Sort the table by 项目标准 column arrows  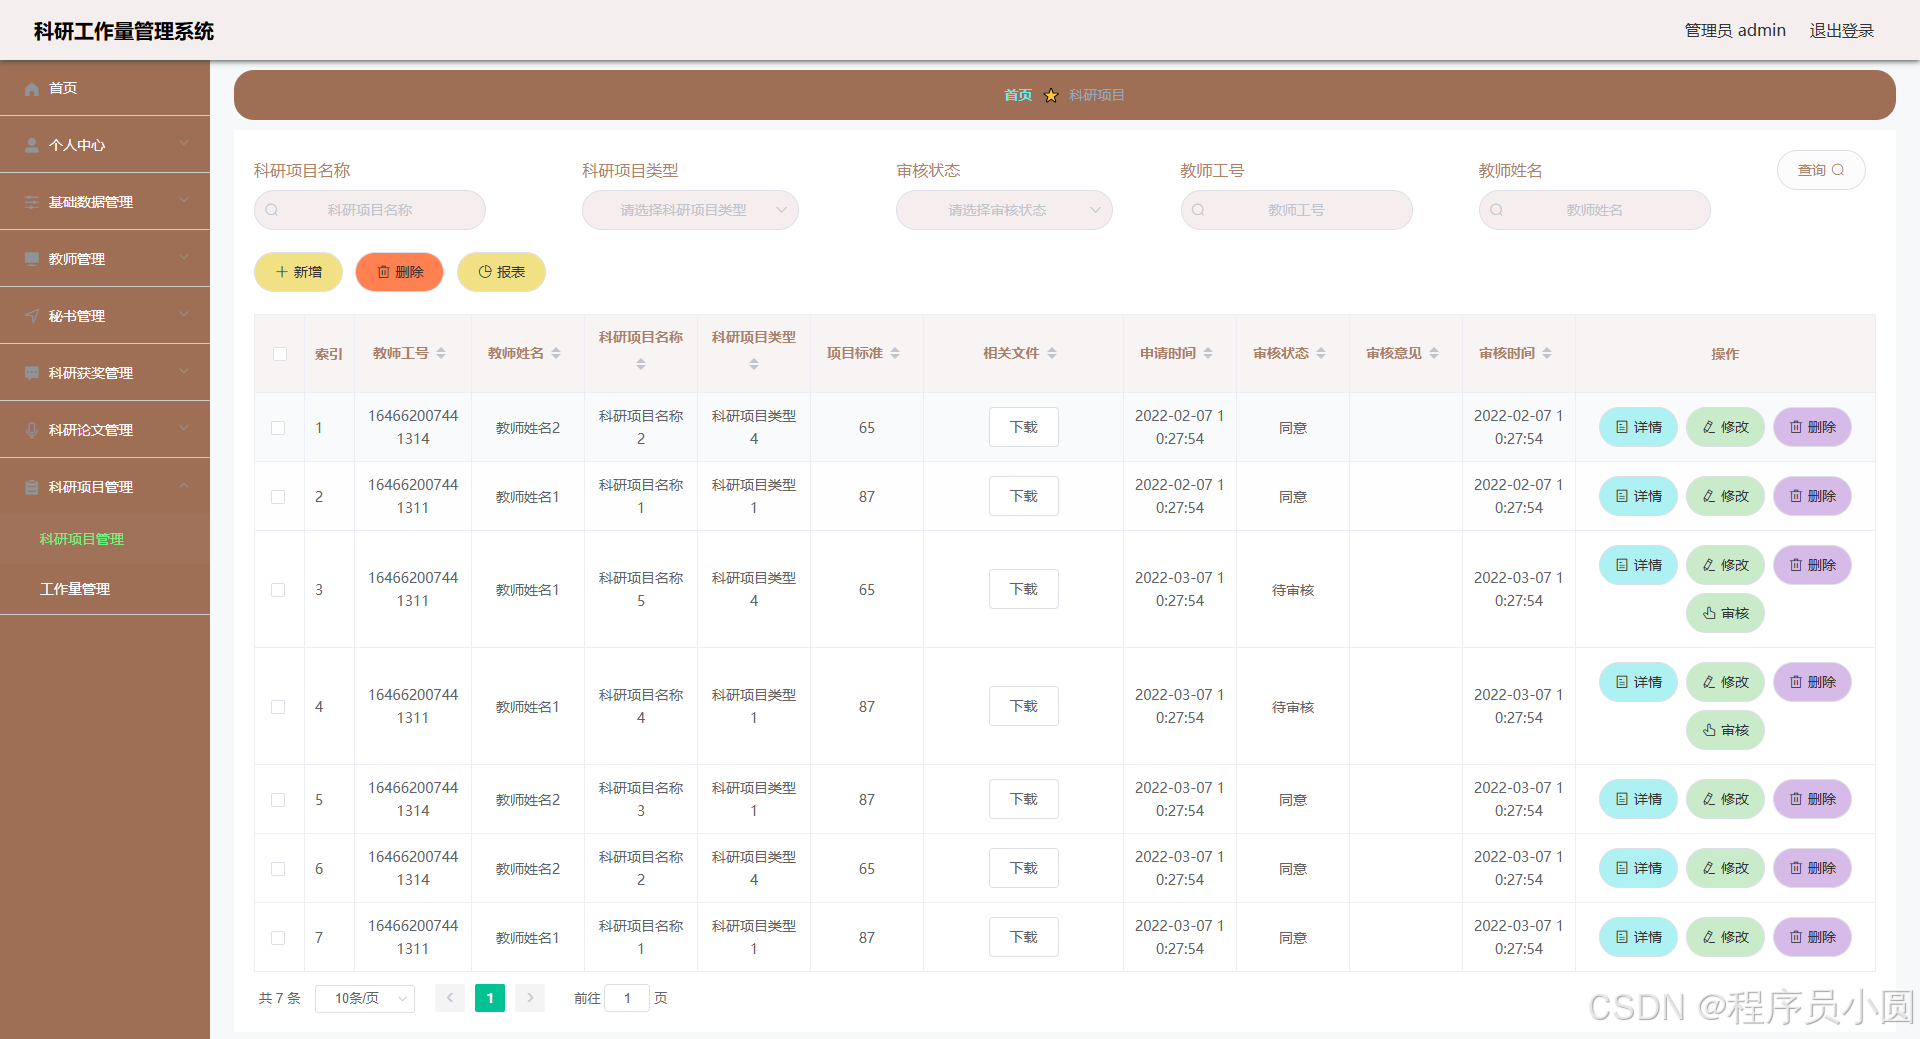point(896,353)
